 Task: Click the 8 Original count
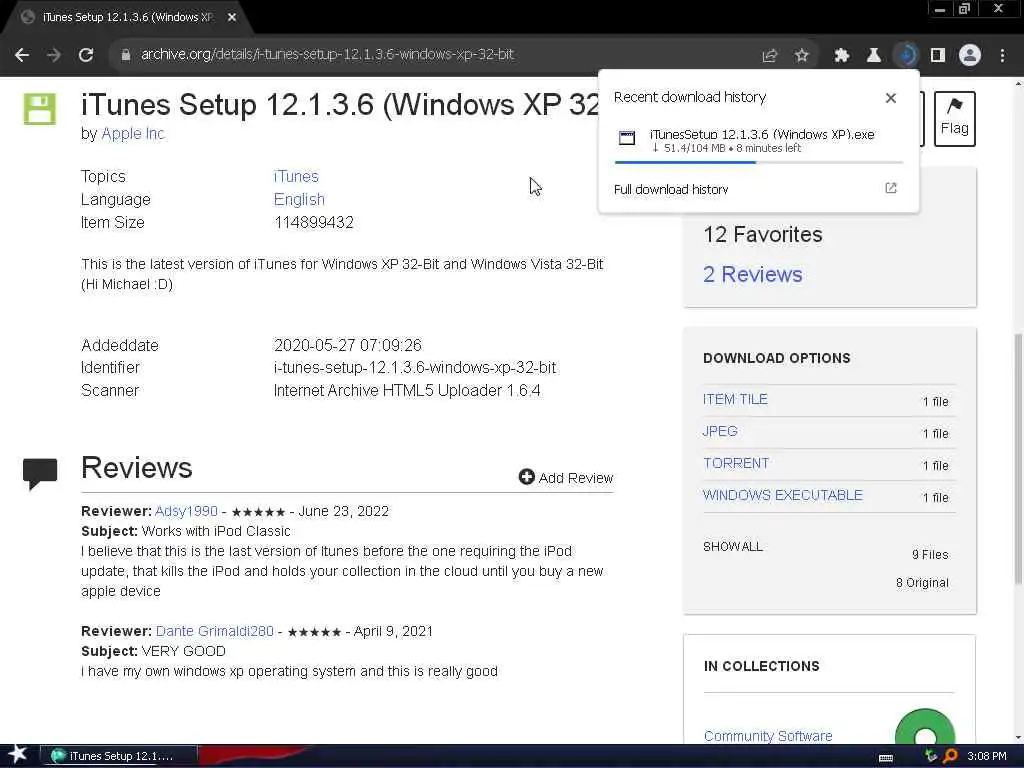point(922,583)
